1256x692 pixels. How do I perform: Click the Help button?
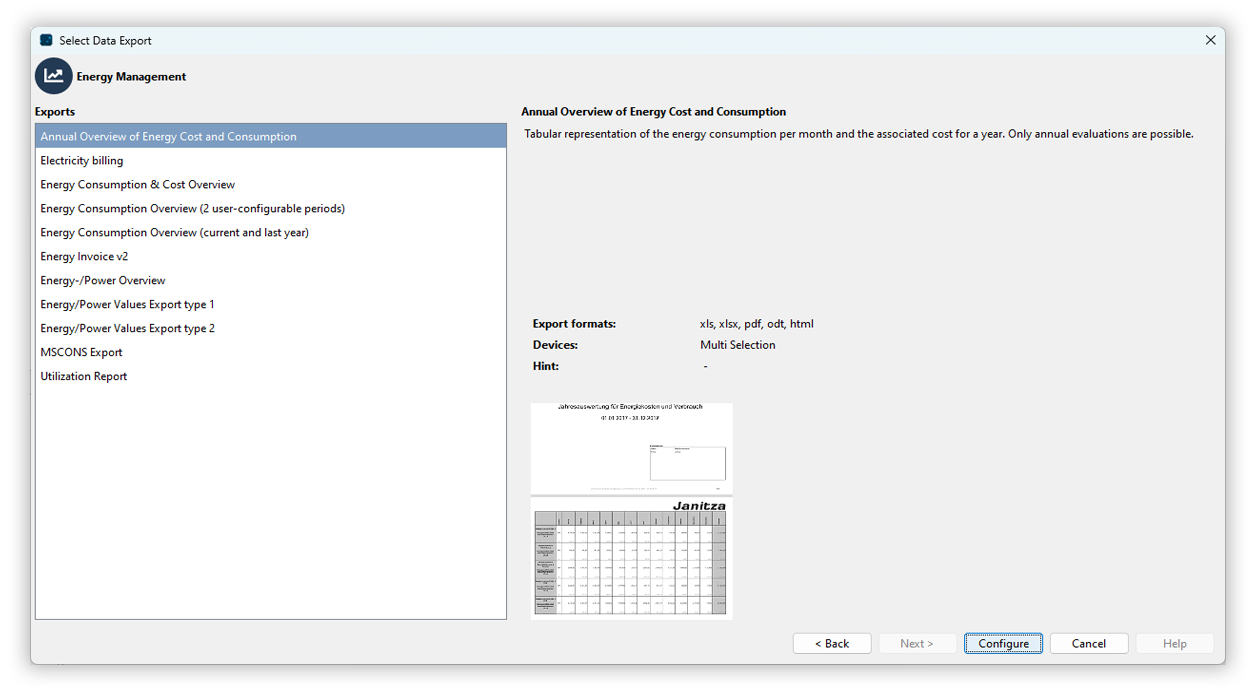(1175, 643)
